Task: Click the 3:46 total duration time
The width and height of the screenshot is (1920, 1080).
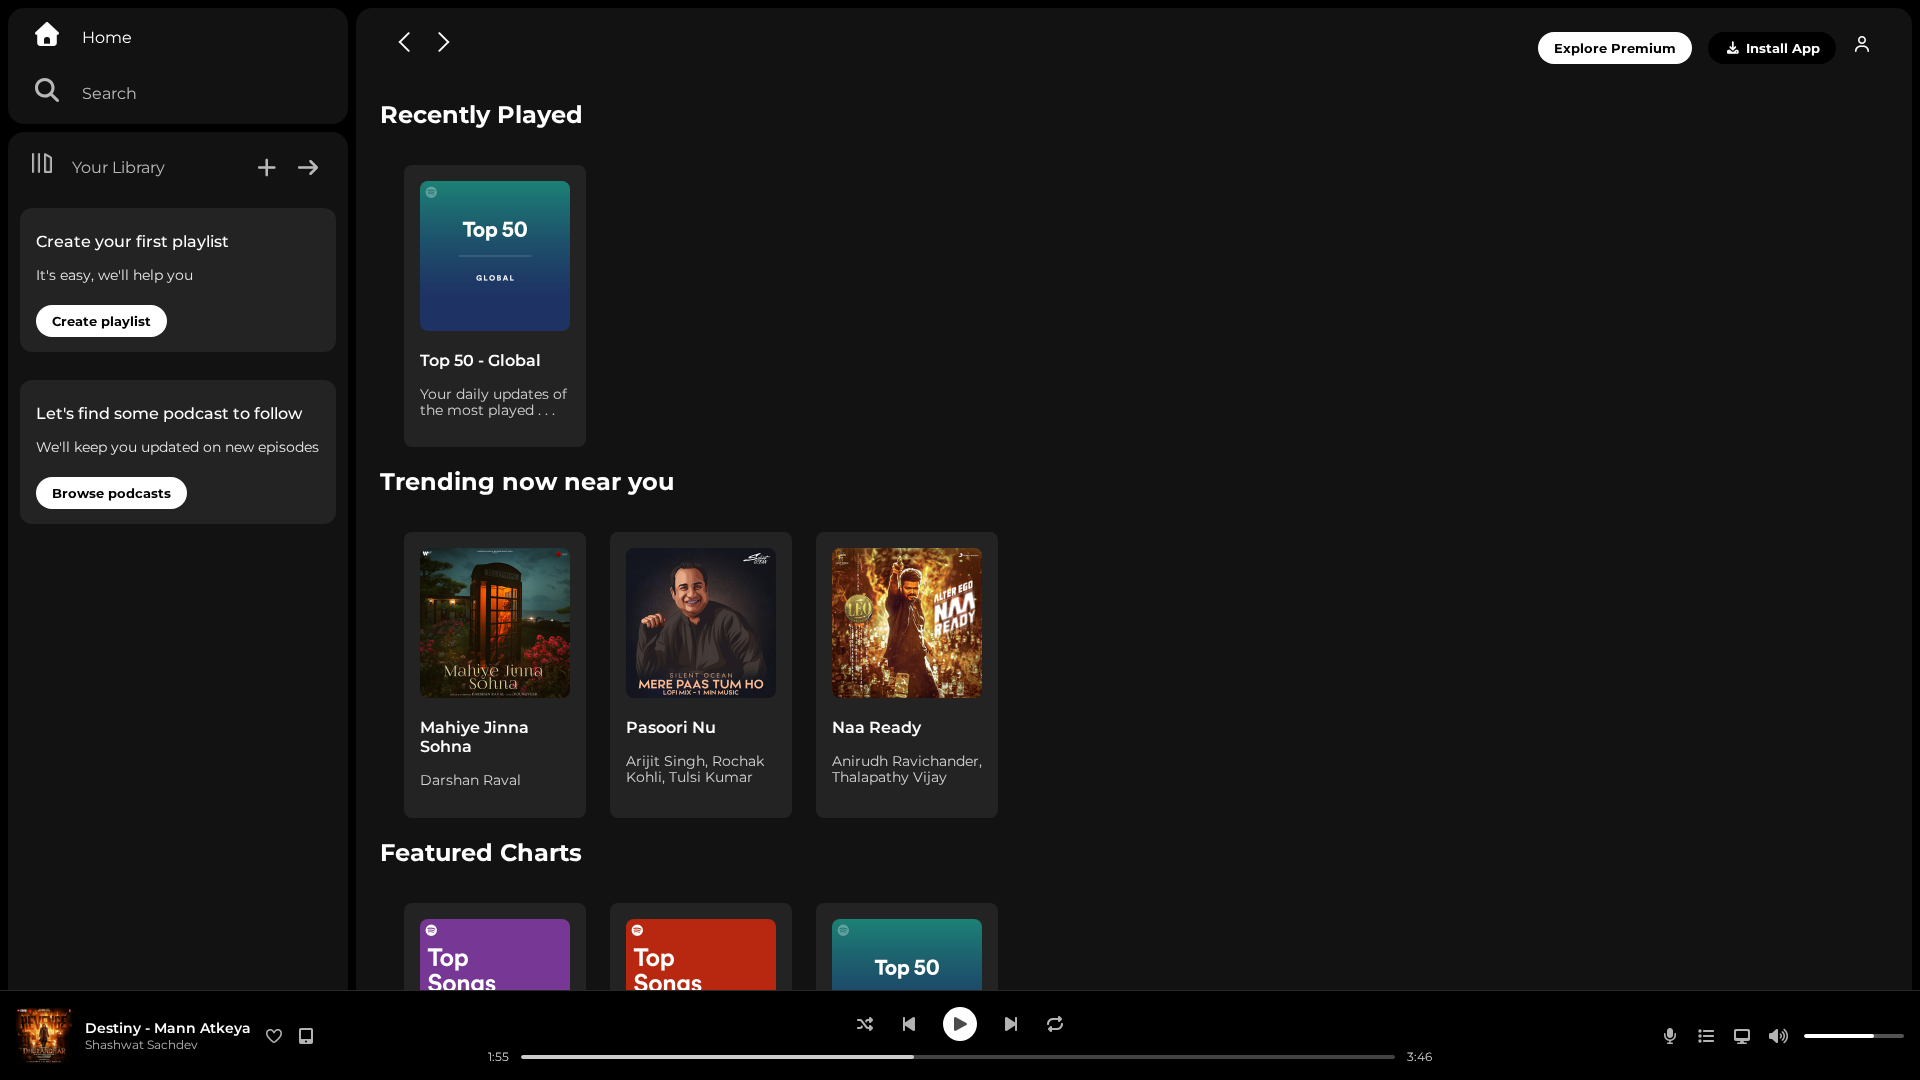Action: pyautogui.click(x=1419, y=1057)
